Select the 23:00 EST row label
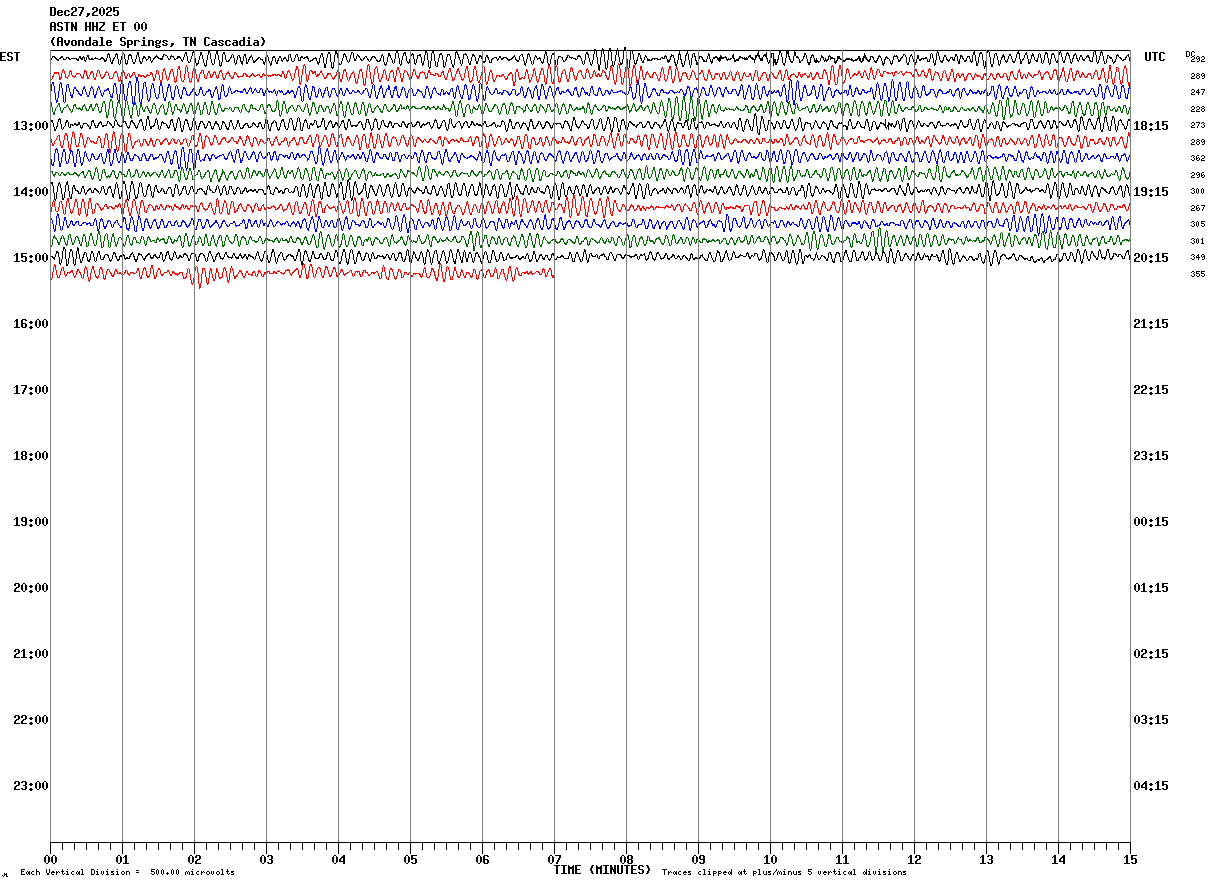This screenshot has width=1210, height=886. point(31,786)
